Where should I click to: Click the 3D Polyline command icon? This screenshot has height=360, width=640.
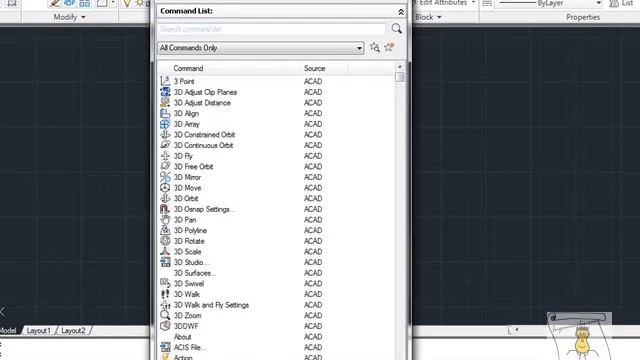pyautogui.click(x=165, y=230)
